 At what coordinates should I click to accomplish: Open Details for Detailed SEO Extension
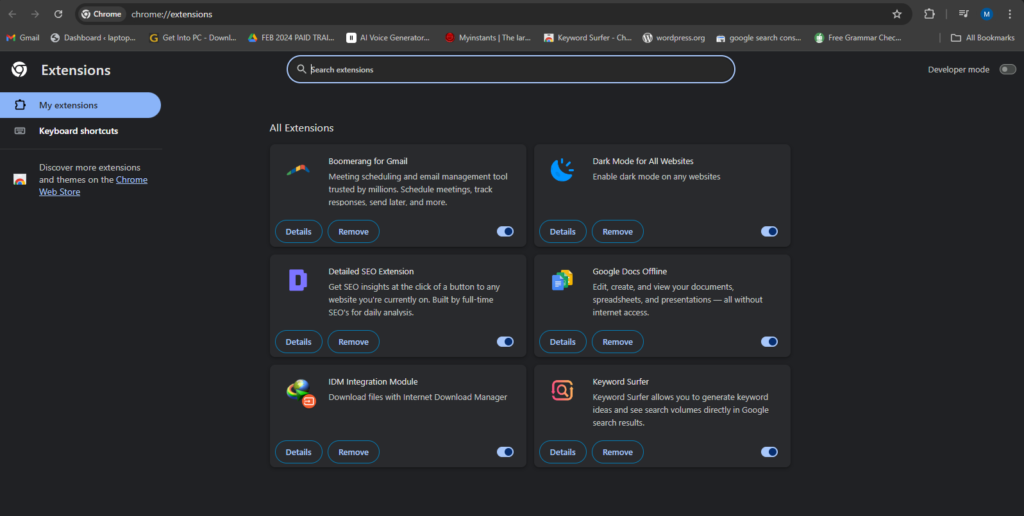(298, 342)
